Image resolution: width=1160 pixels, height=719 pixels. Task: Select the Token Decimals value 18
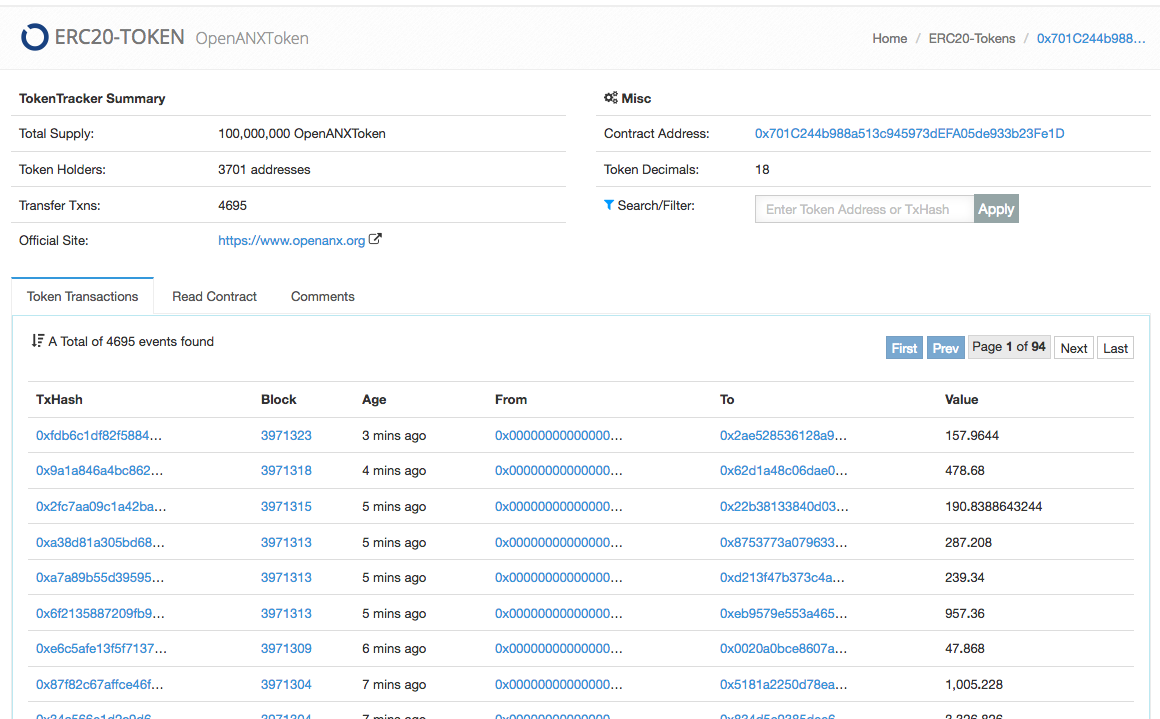pyautogui.click(x=762, y=169)
